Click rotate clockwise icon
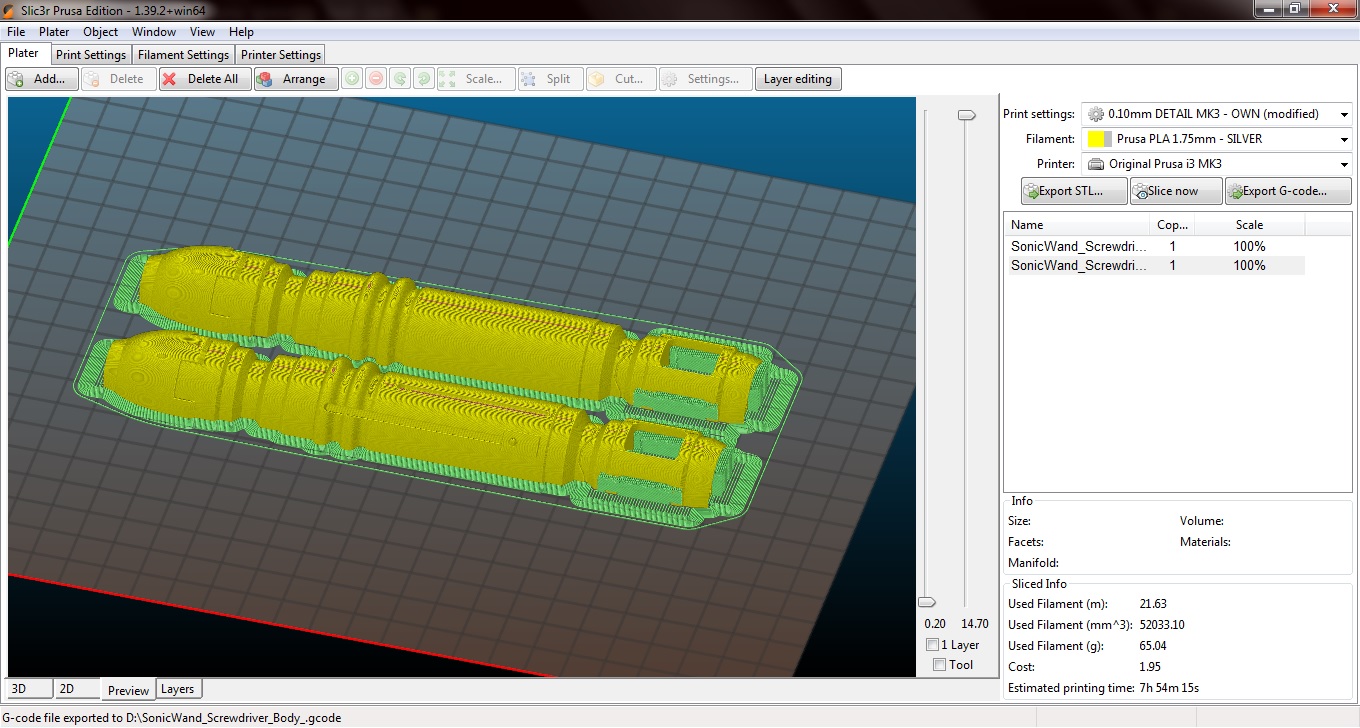Viewport: 1360px width, 728px height. tap(424, 79)
